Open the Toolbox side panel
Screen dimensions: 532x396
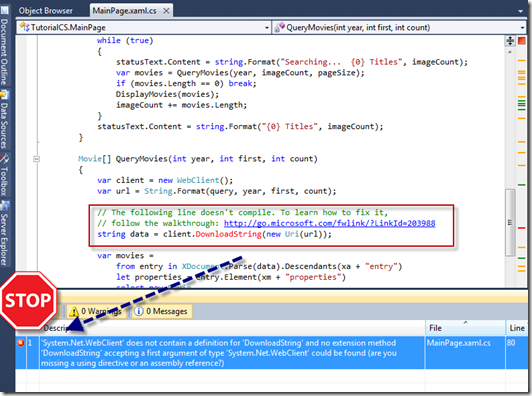click(4, 181)
